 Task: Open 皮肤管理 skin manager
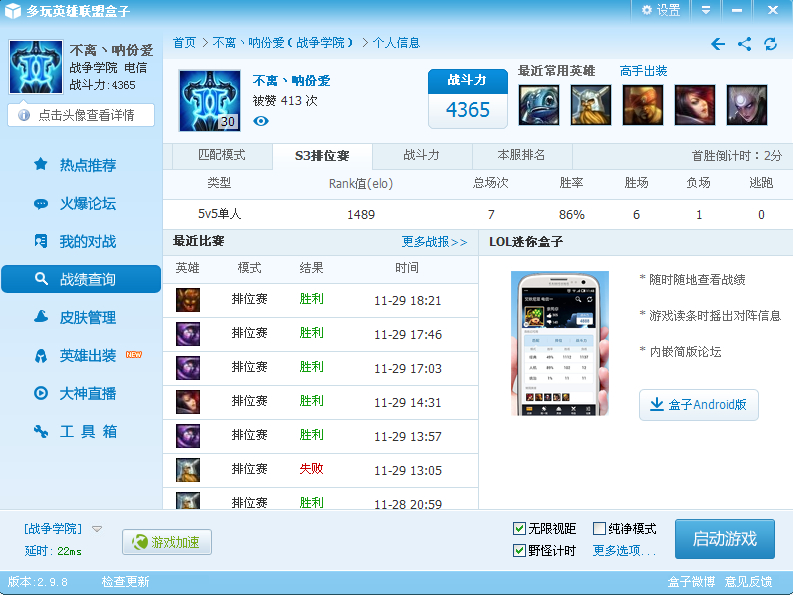coord(87,317)
